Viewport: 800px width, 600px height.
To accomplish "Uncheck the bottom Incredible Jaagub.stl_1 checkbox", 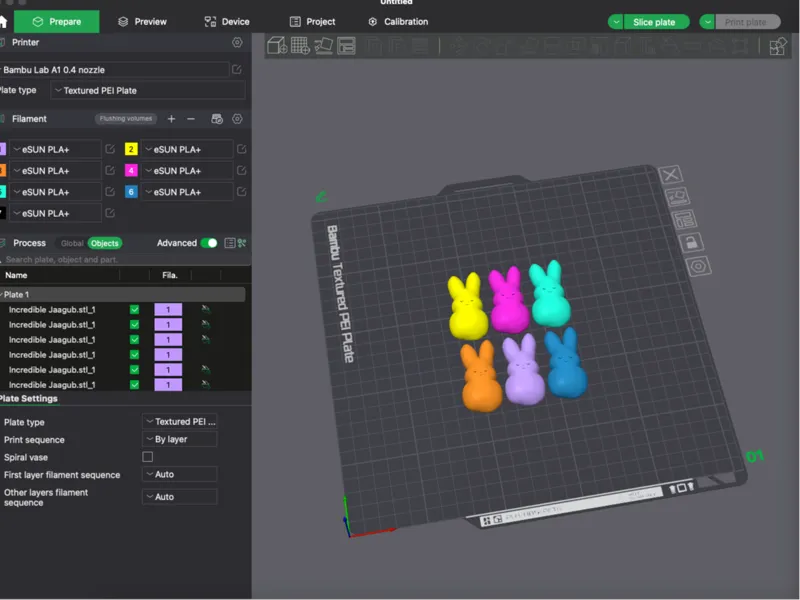I will pos(134,385).
